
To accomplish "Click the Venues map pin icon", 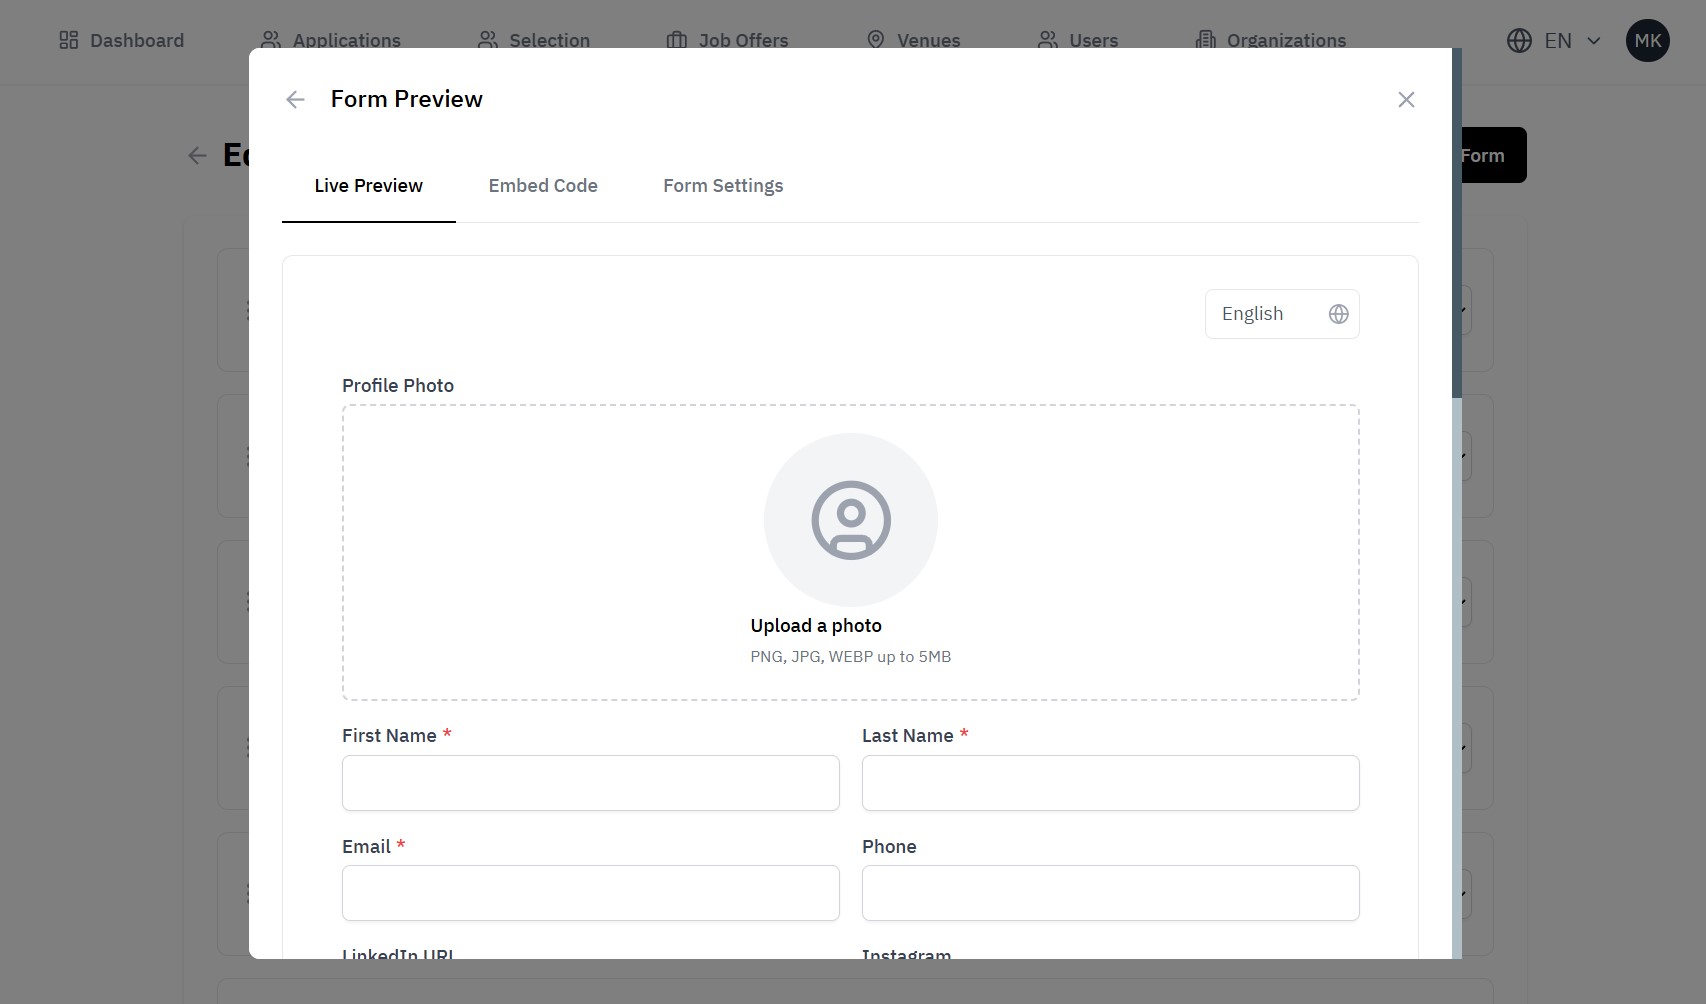I will (x=875, y=40).
